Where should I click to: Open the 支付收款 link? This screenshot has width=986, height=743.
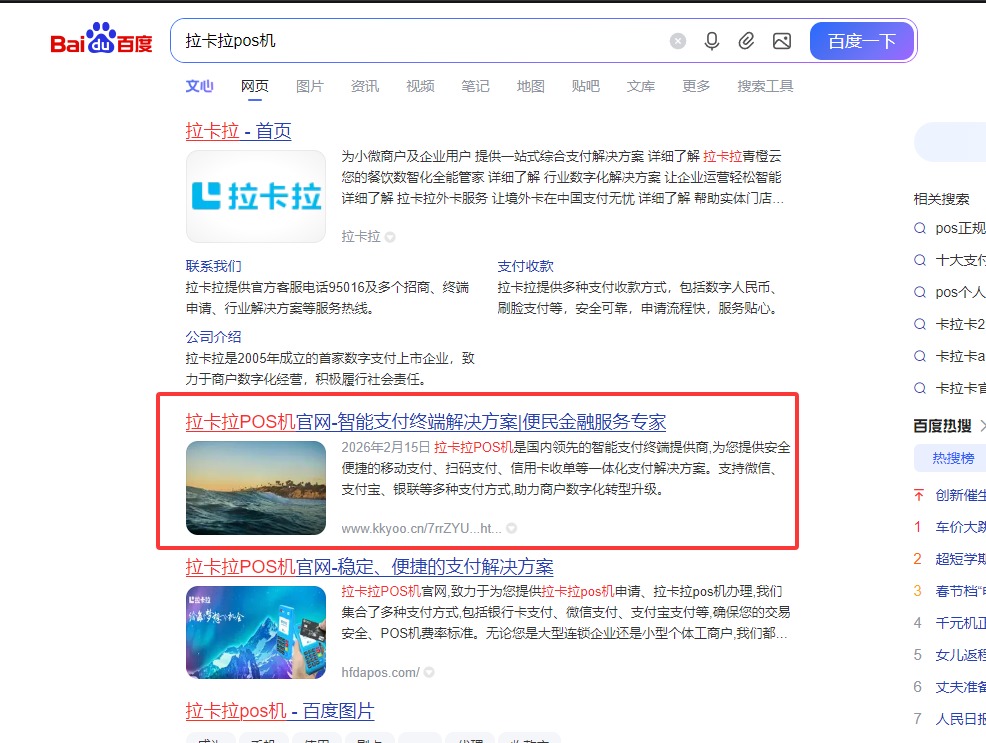pyautogui.click(x=529, y=266)
